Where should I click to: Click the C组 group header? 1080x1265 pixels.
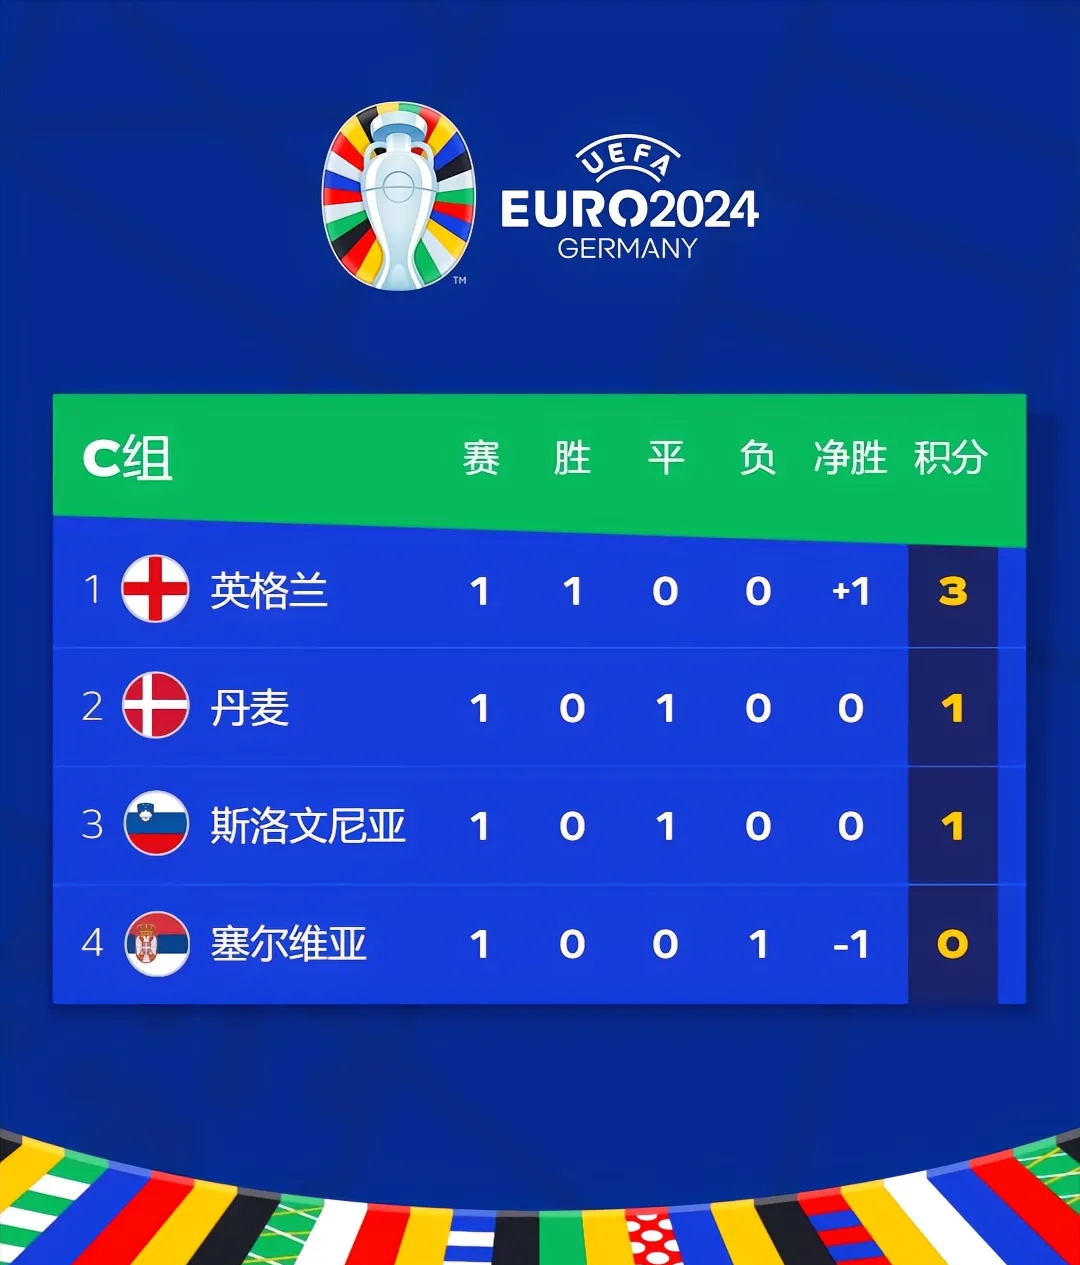click(x=127, y=459)
